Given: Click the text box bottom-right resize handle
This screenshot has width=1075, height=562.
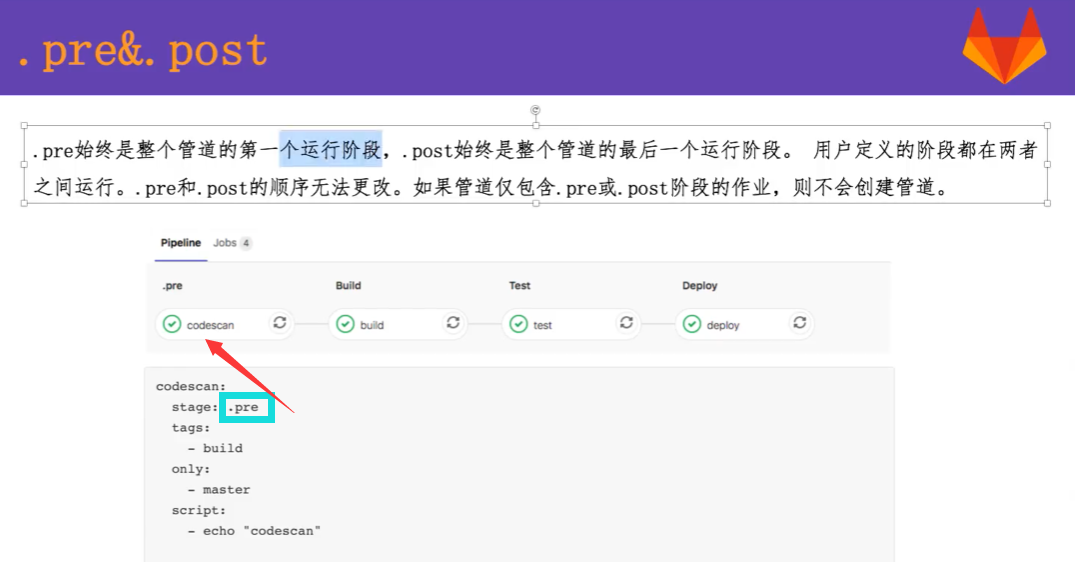Looking at the screenshot, I should (1048, 203).
